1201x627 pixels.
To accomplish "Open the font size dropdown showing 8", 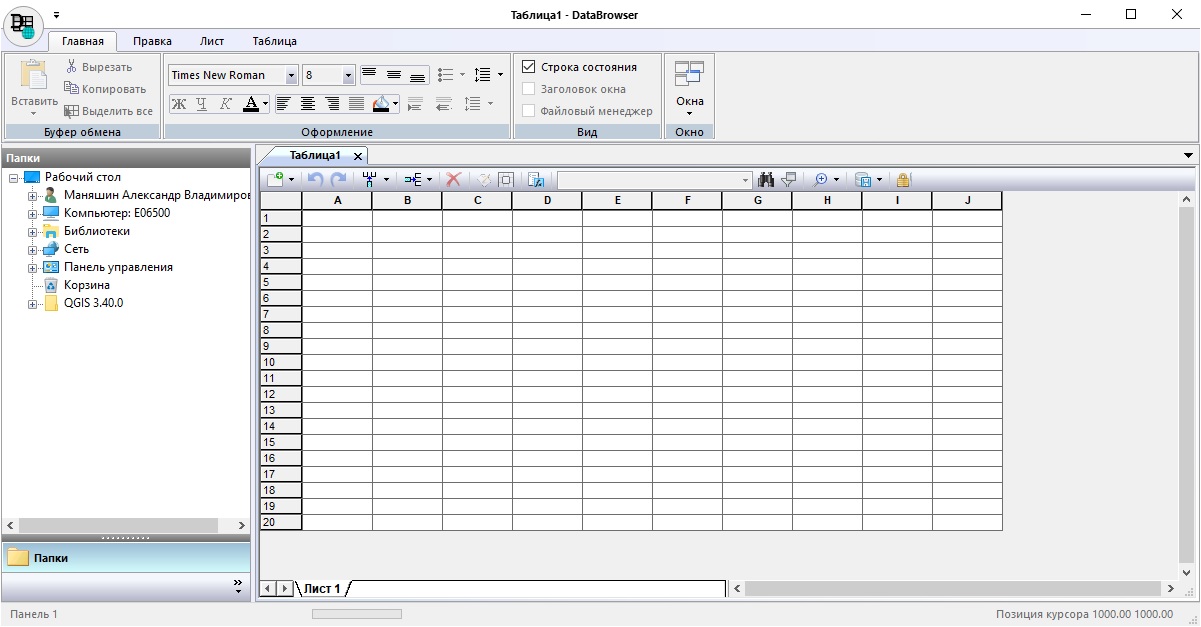I will pos(348,75).
